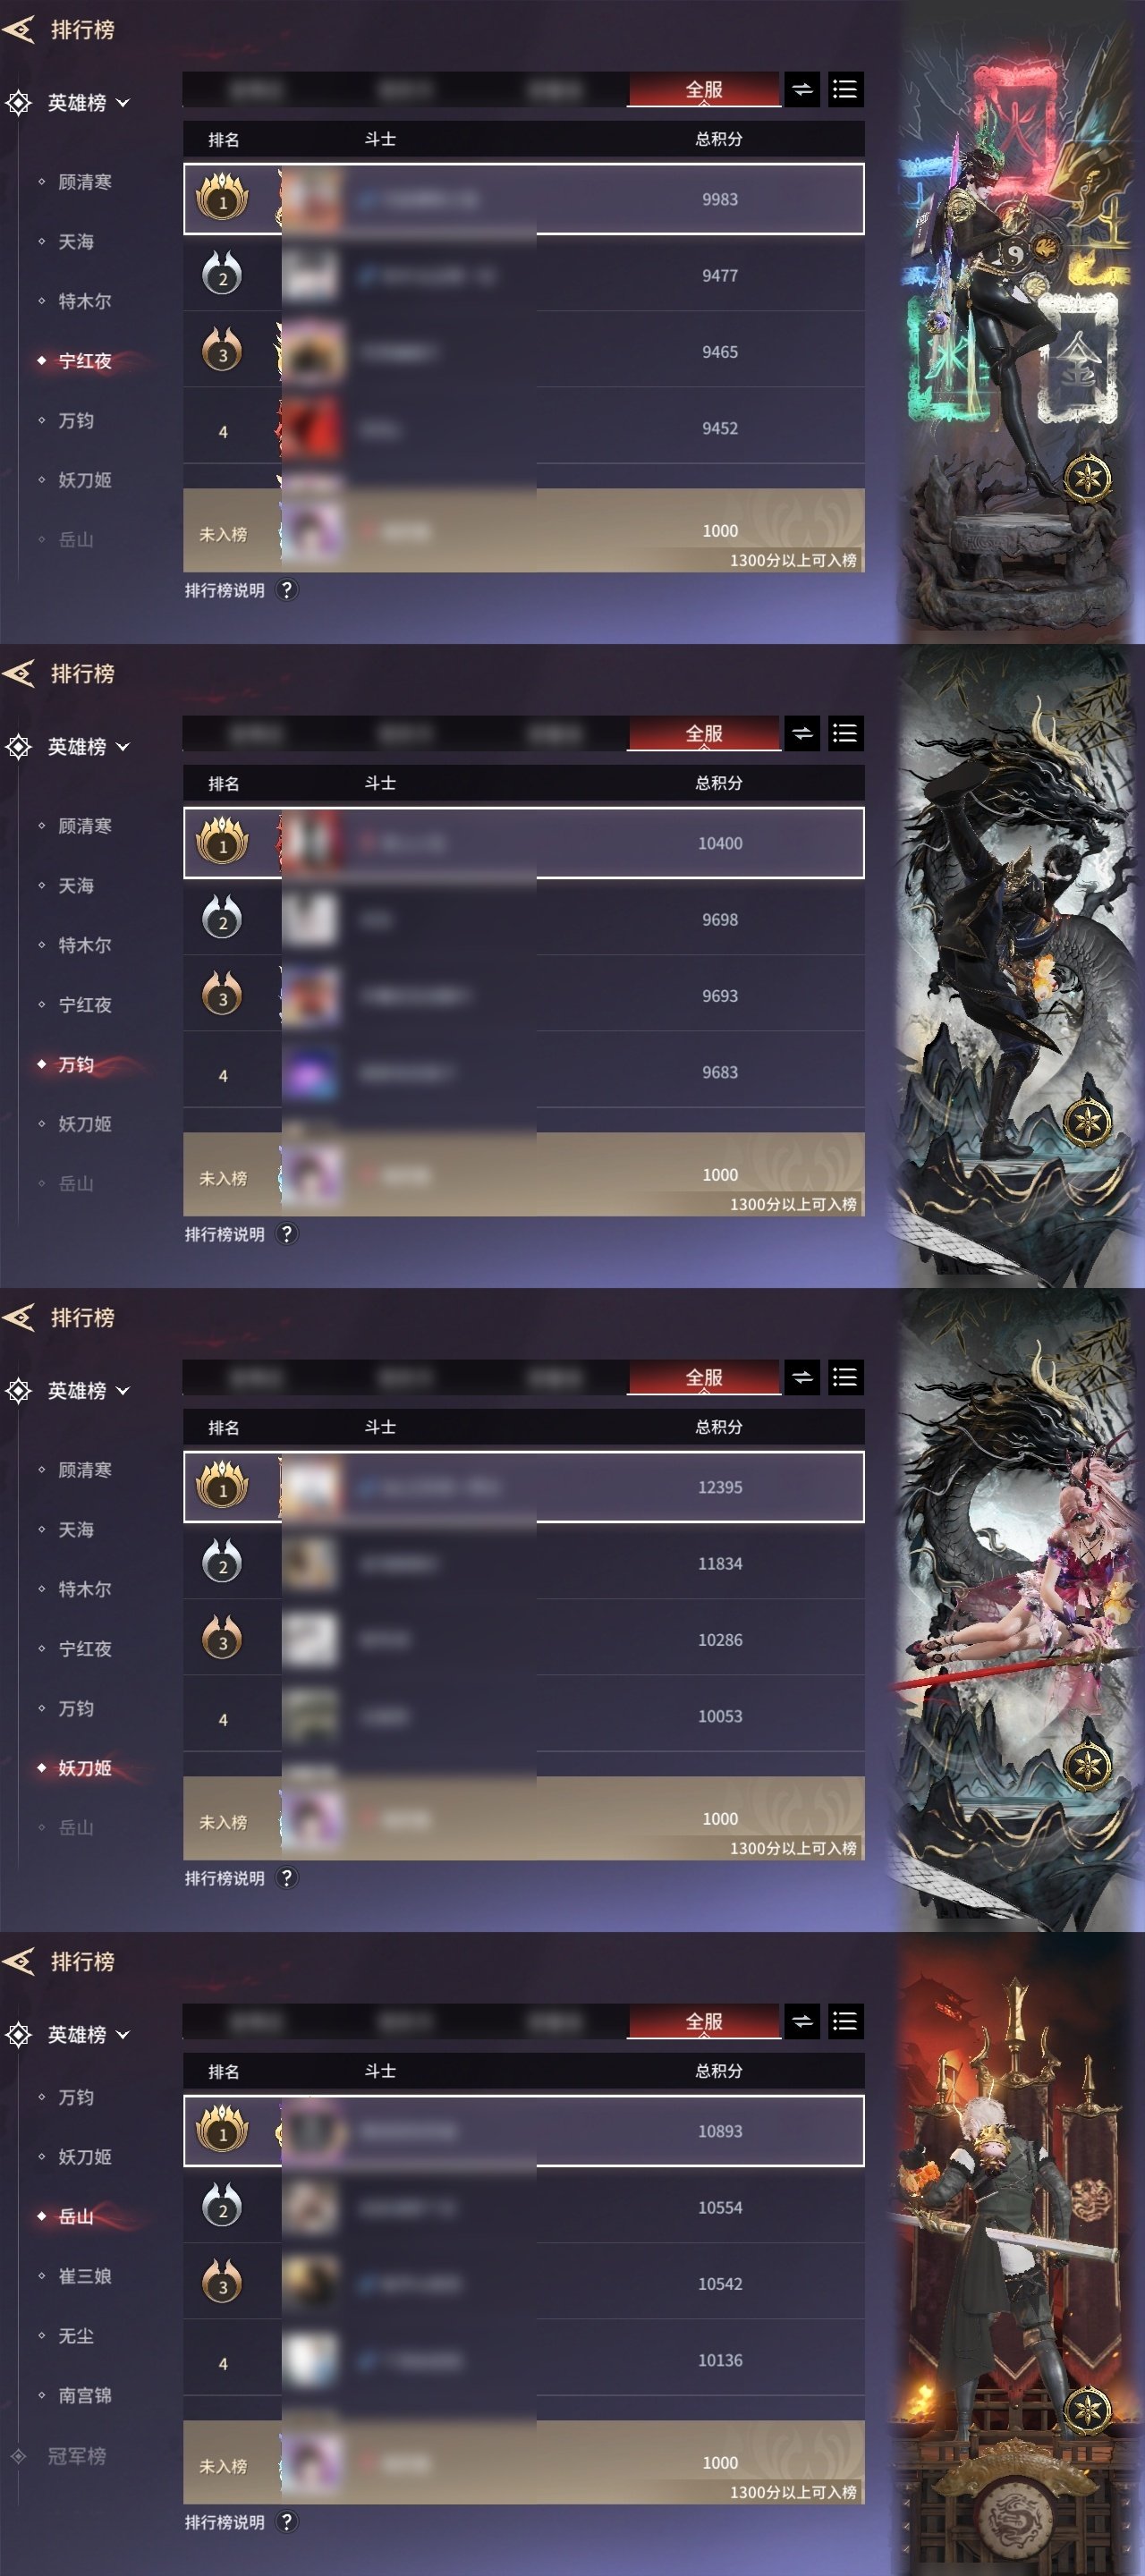Click rank 3 bronze badge beside 10542 score
1145x2576 pixels.
click(222, 2283)
